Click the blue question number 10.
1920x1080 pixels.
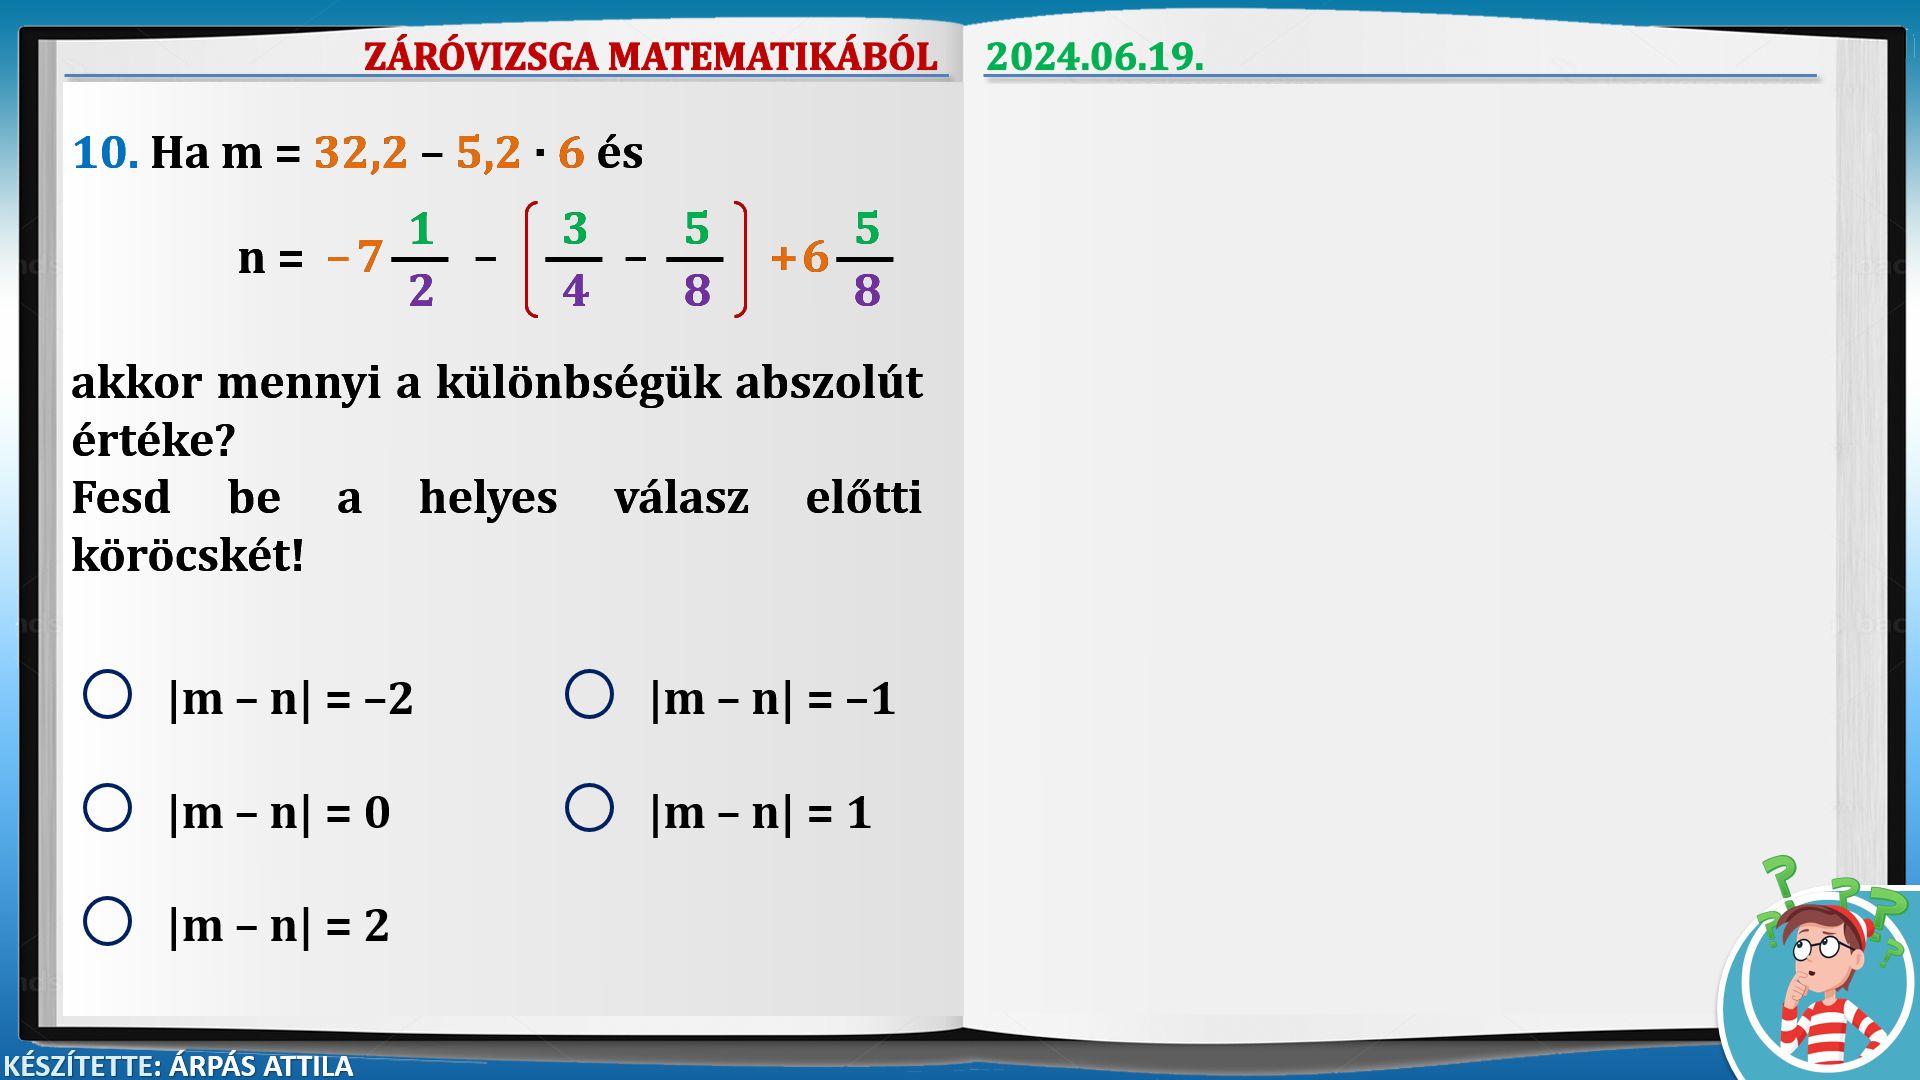104,153
